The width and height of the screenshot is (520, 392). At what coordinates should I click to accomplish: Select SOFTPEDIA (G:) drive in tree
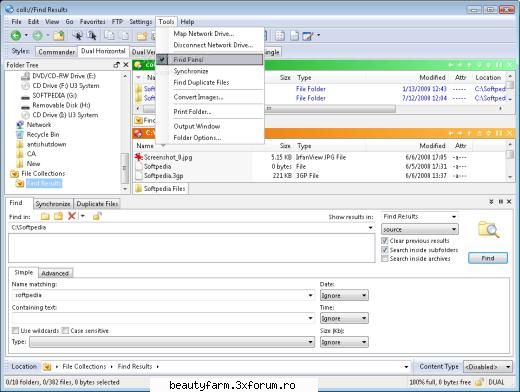tap(55, 96)
